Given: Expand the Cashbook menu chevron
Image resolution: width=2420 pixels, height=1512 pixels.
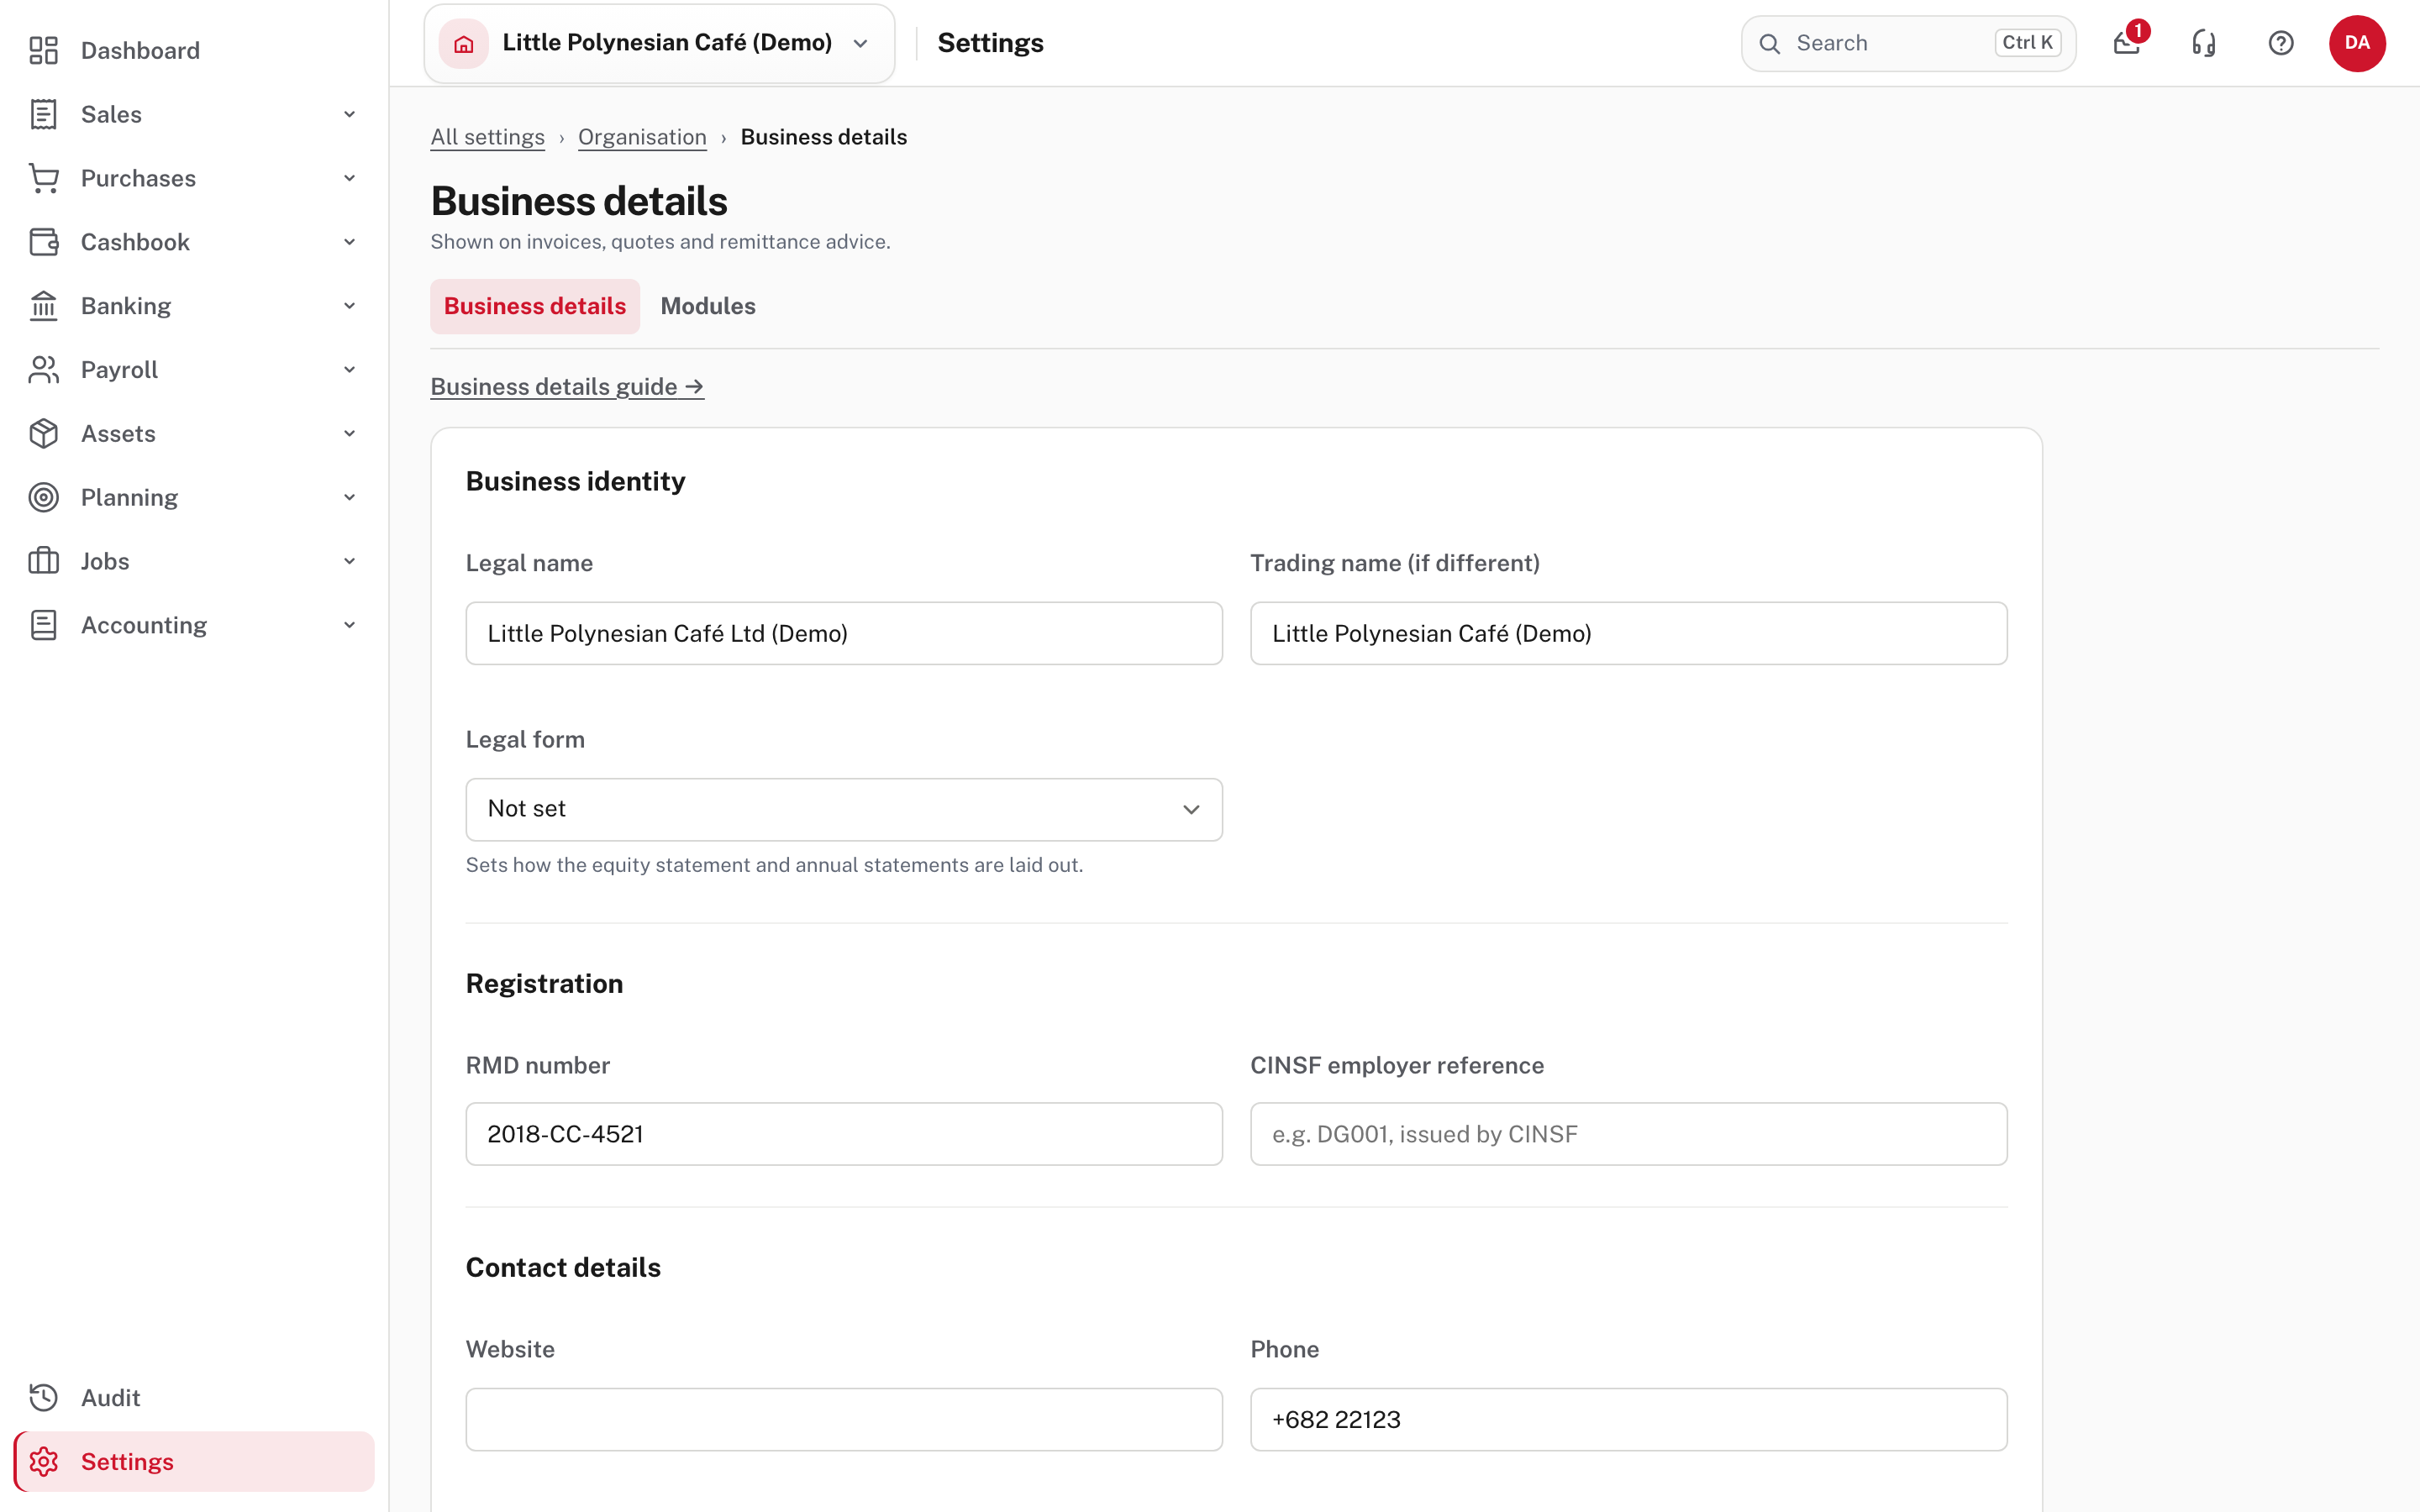Looking at the screenshot, I should point(349,242).
